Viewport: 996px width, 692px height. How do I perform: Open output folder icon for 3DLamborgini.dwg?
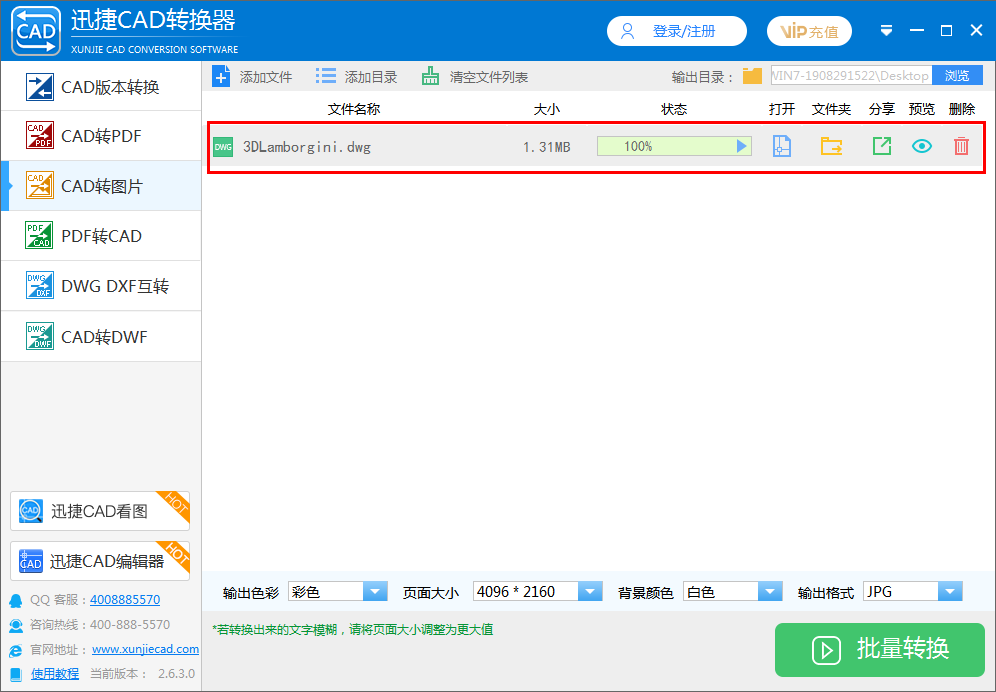(x=831, y=146)
